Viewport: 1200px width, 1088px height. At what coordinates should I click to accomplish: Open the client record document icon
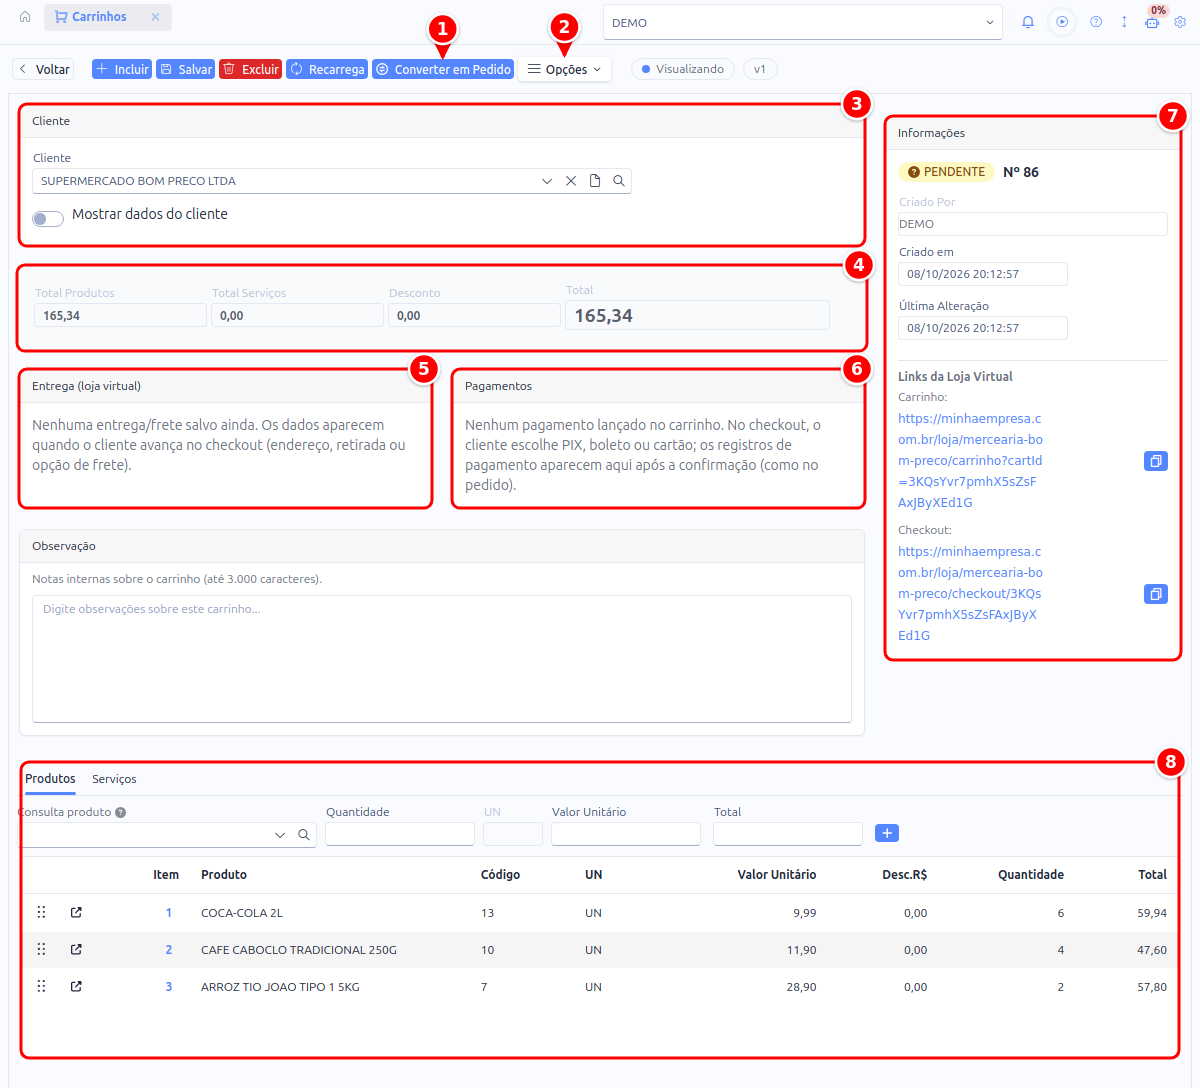point(595,181)
